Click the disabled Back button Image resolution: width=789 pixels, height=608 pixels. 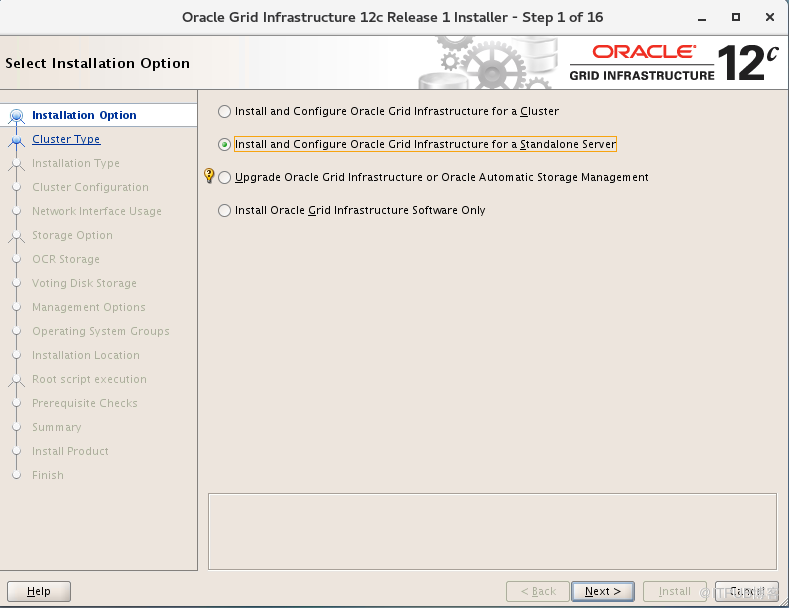pyautogui.click(x=538, y=591)
